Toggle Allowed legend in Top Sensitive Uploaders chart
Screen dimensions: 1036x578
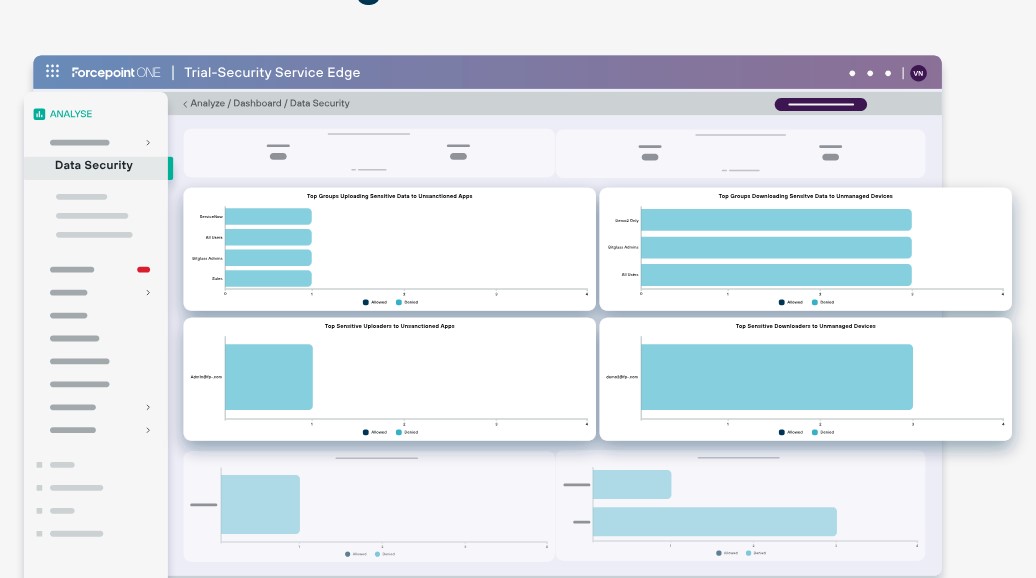click(x=375, y=433)
